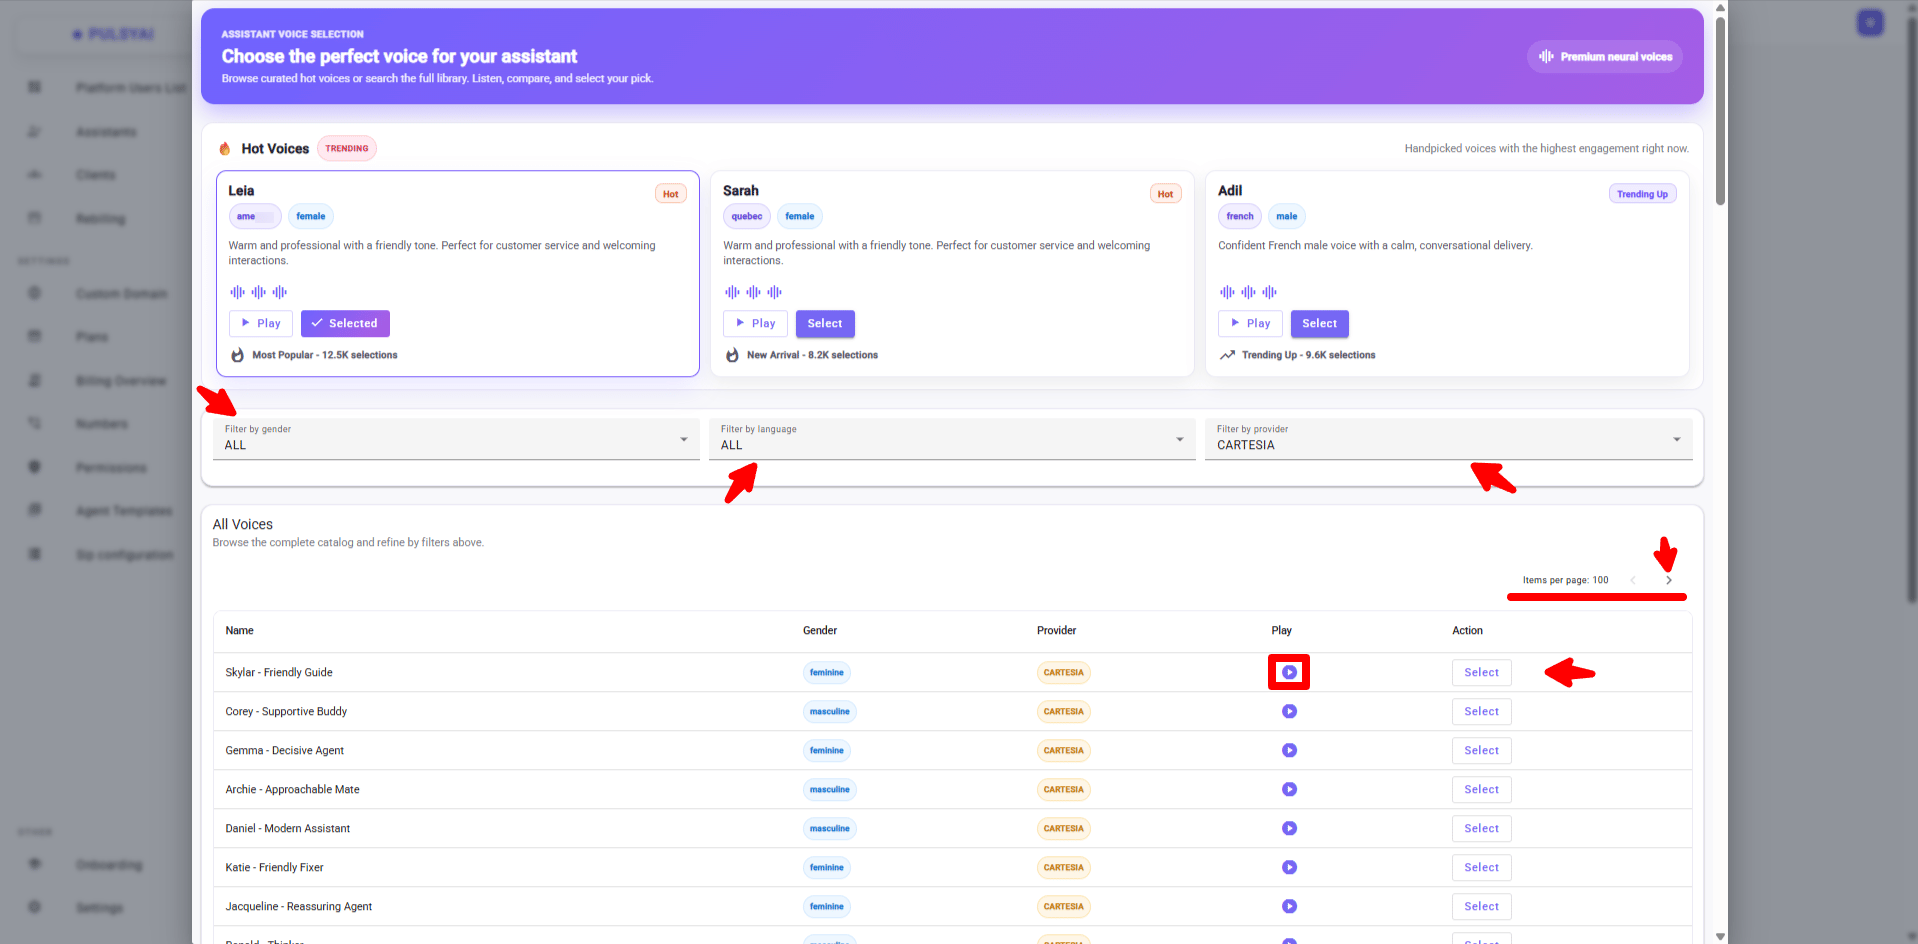
Task: Click the masculine chip in Daniel row
Action: (830, 829)
